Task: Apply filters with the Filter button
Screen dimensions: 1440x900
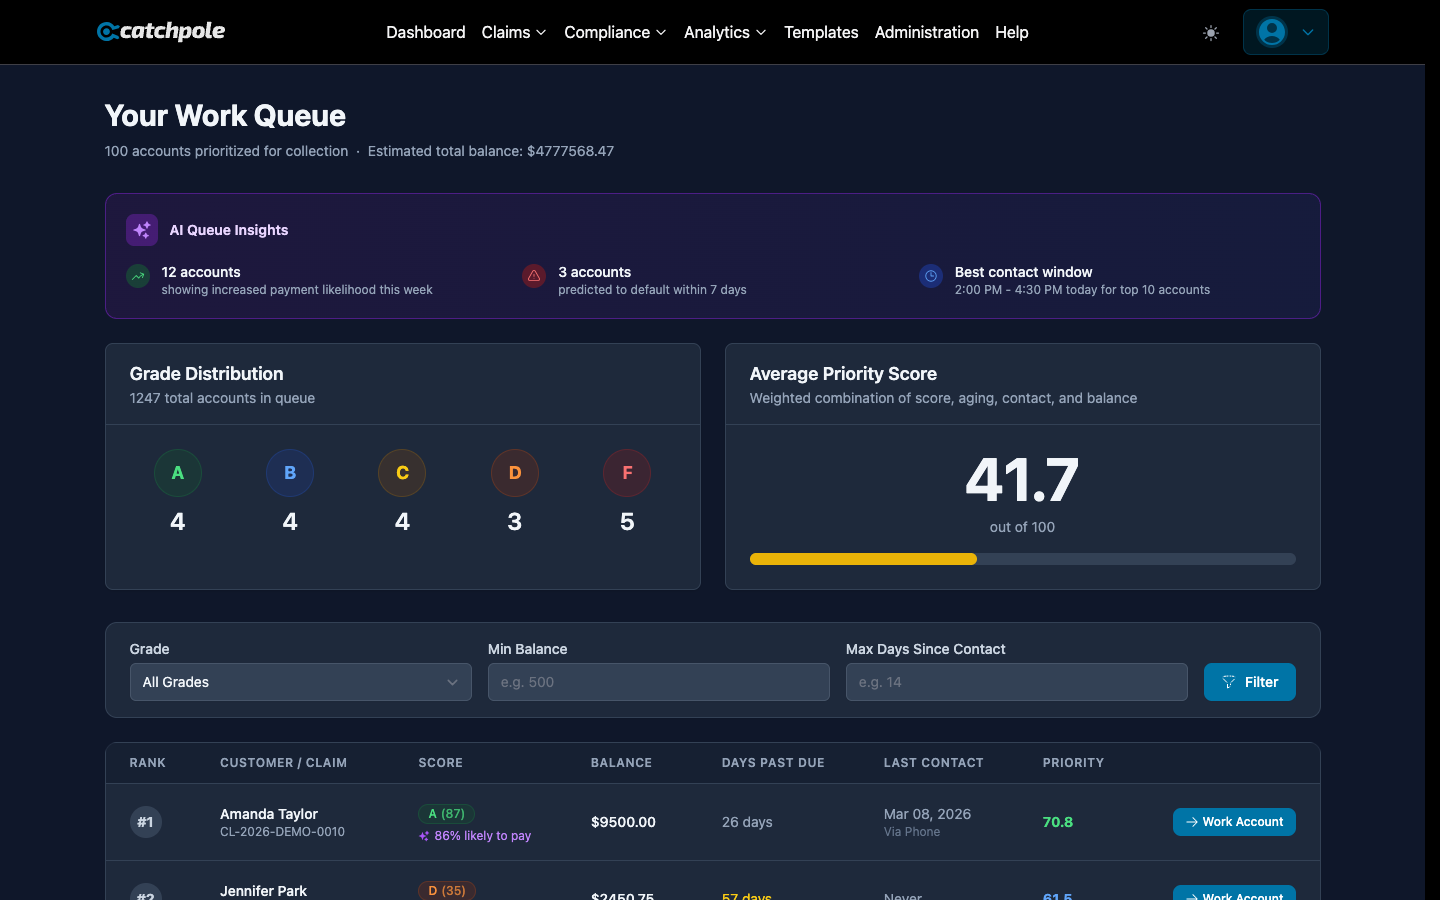Action: point(1249,682)
